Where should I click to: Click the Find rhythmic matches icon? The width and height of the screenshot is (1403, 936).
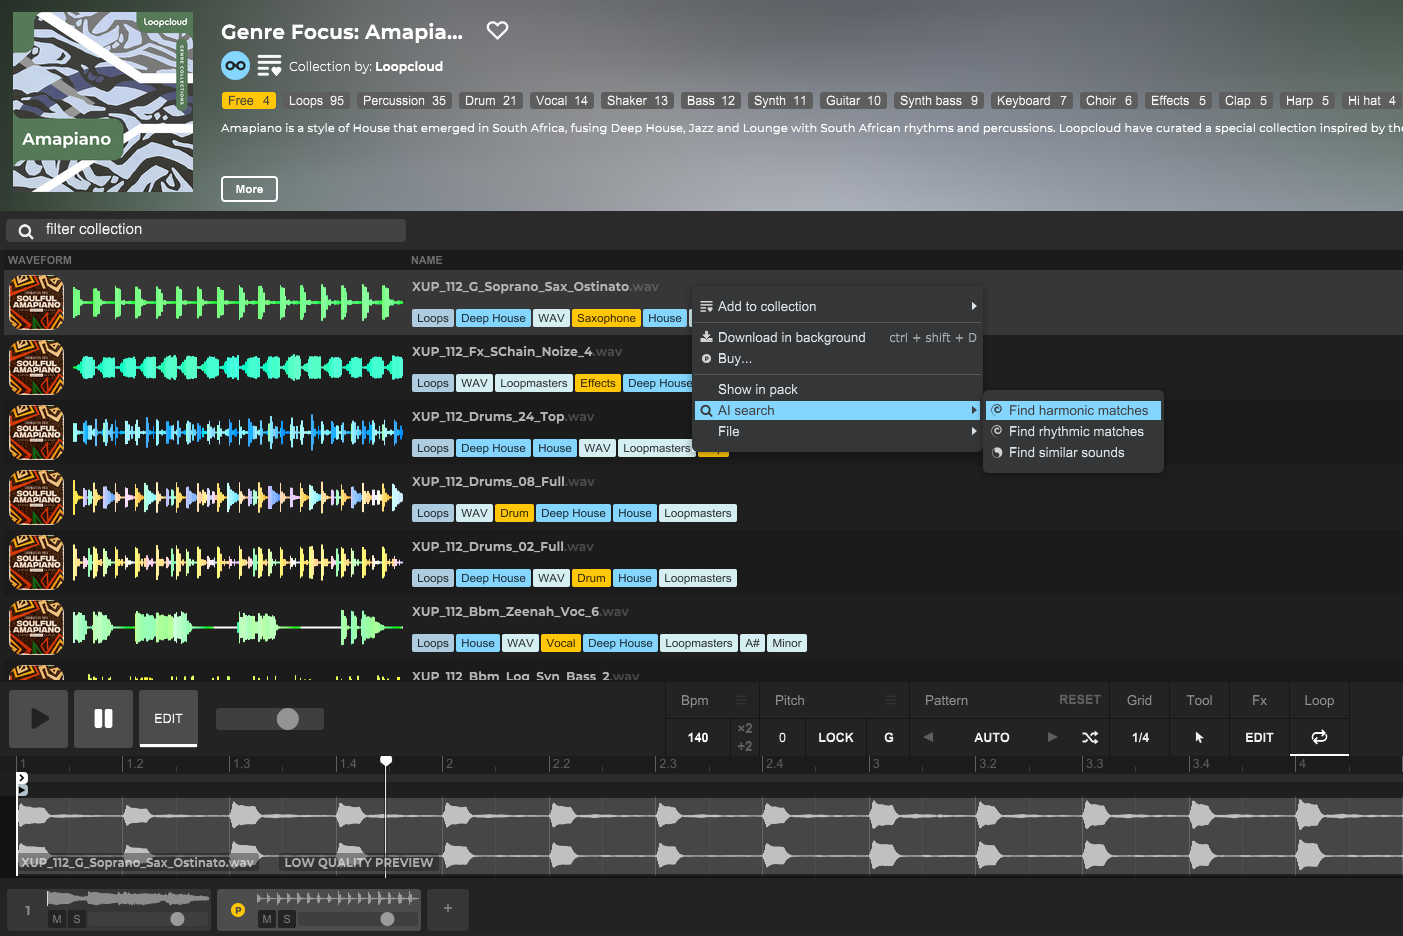click(x=997, y=431)
